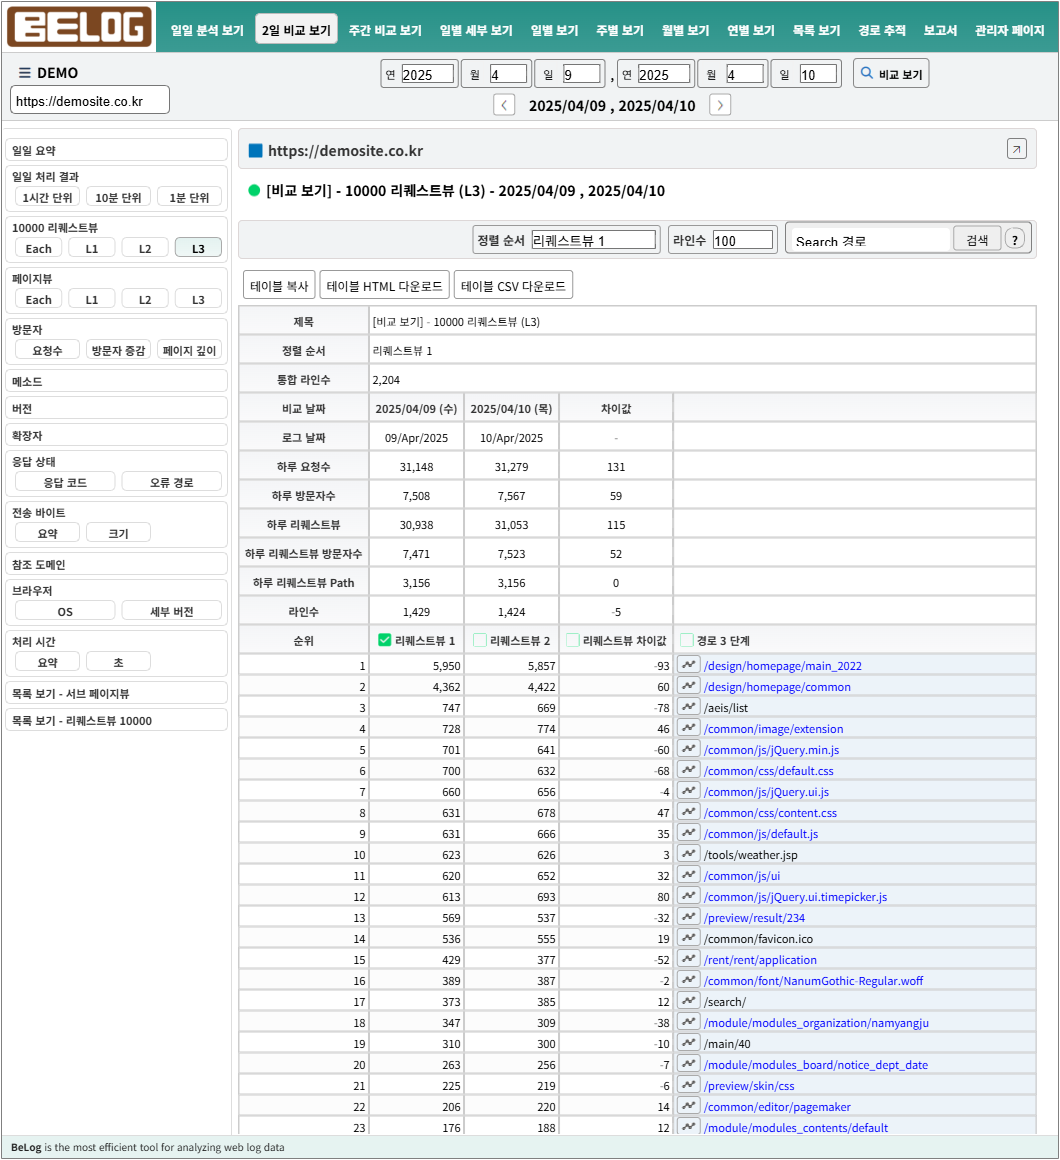Open trend chart icon for /common/favicon.ico

[x=689, y=938]
